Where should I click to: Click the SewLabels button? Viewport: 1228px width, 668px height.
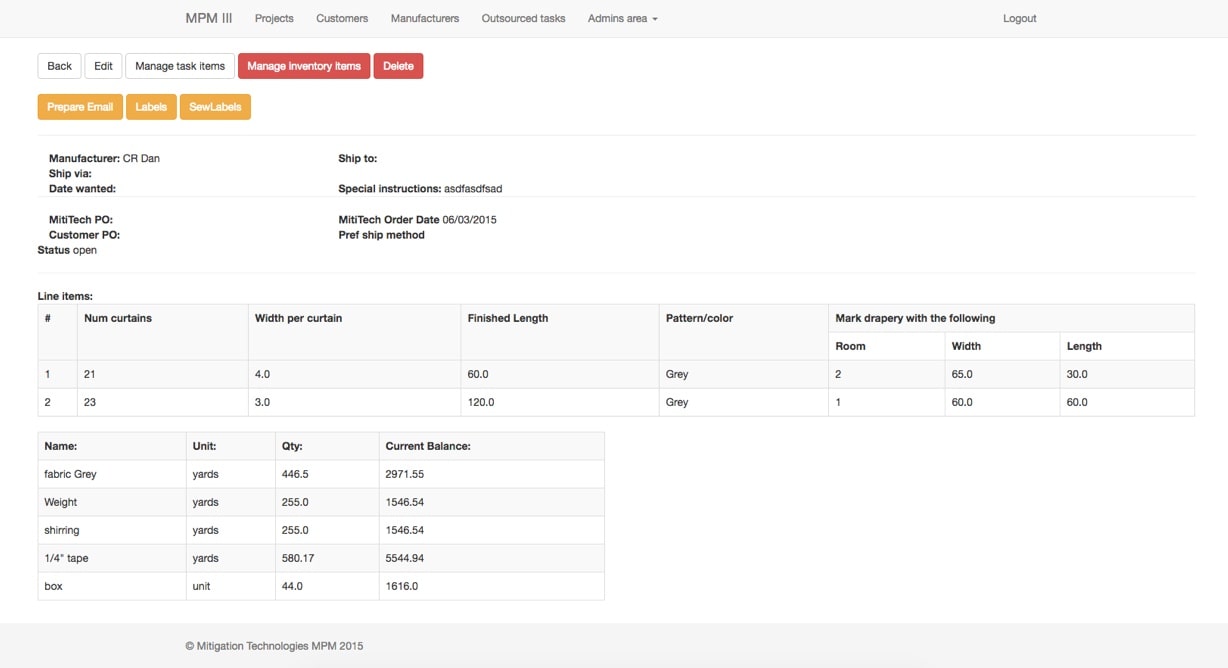tap(215, 107)
